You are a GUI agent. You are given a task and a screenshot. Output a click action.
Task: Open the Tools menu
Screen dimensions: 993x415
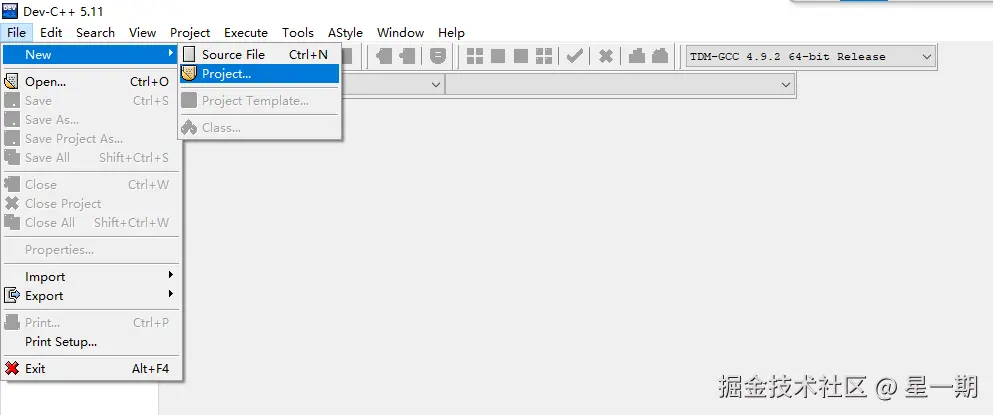[x=298, y=32]
